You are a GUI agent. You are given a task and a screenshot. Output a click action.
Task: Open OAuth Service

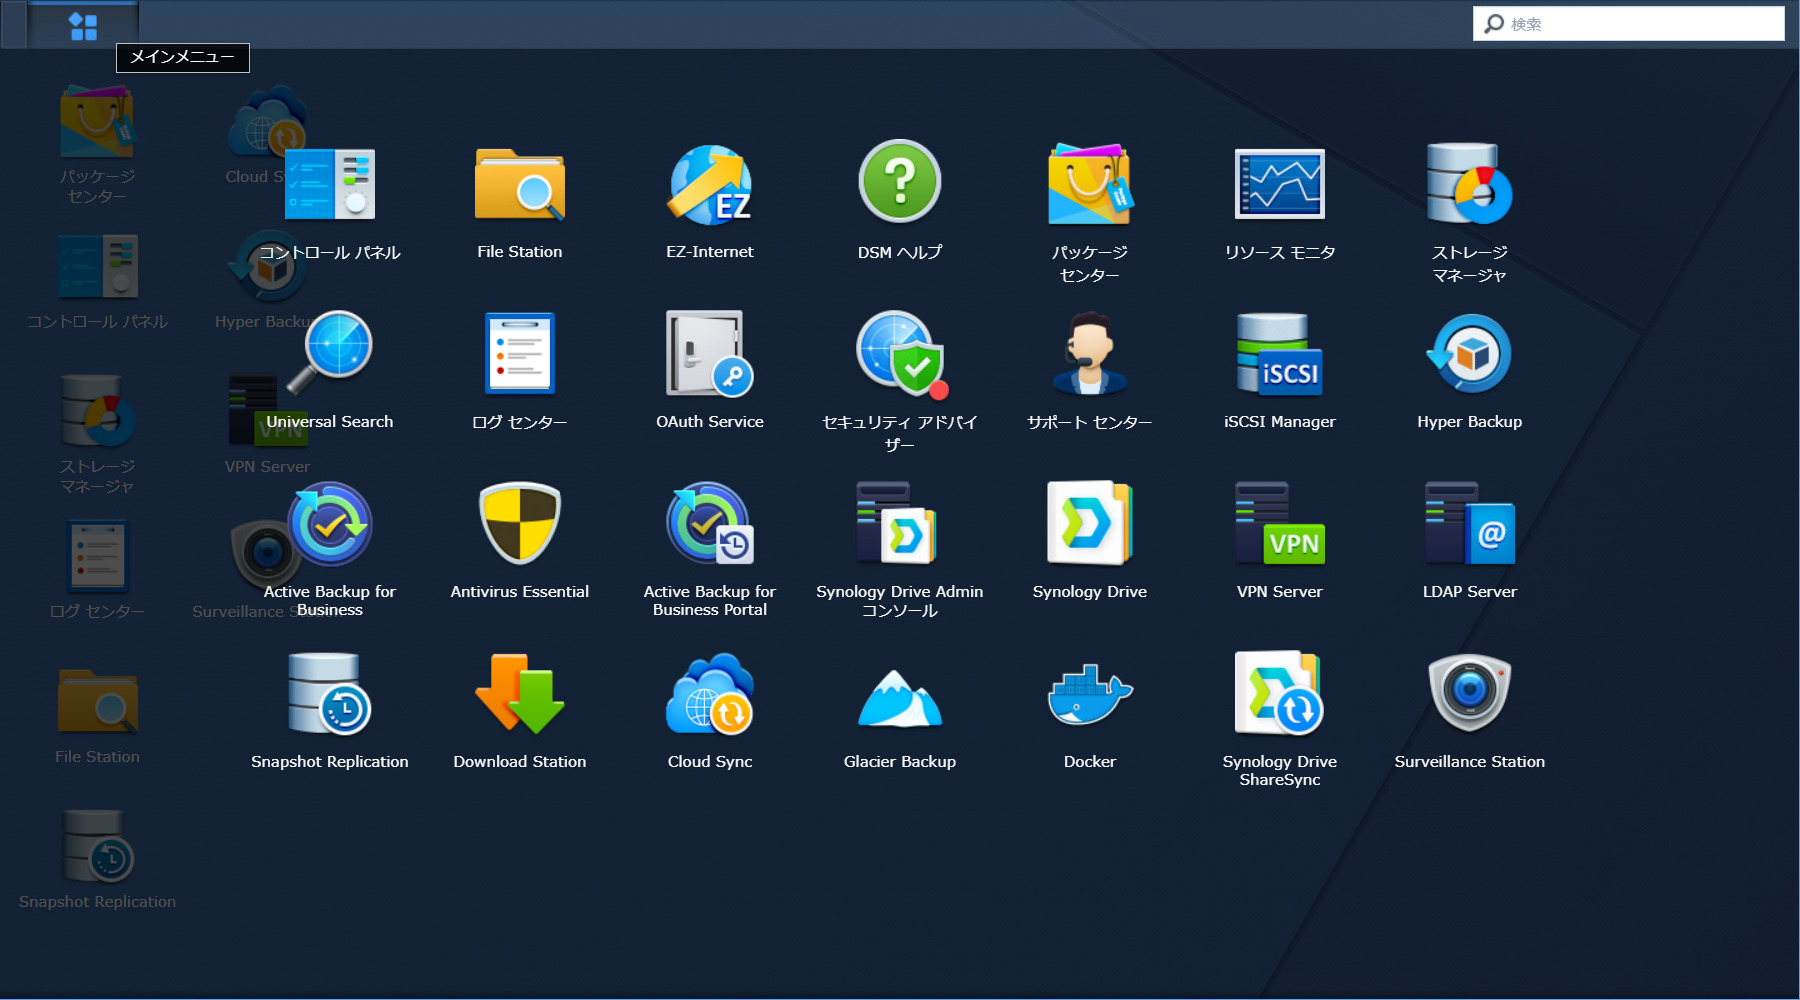coord(710,372)
